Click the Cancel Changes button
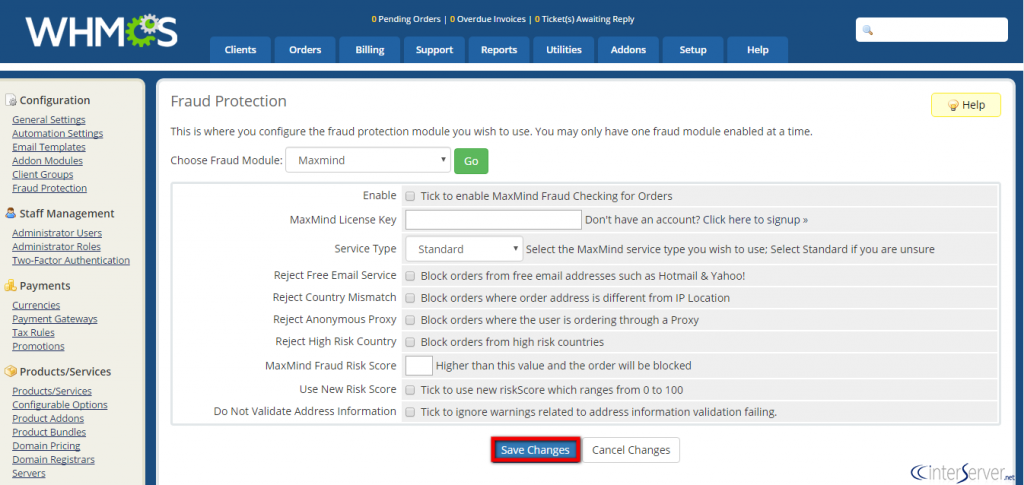The image size is (1024, 485). click(631, 450)
